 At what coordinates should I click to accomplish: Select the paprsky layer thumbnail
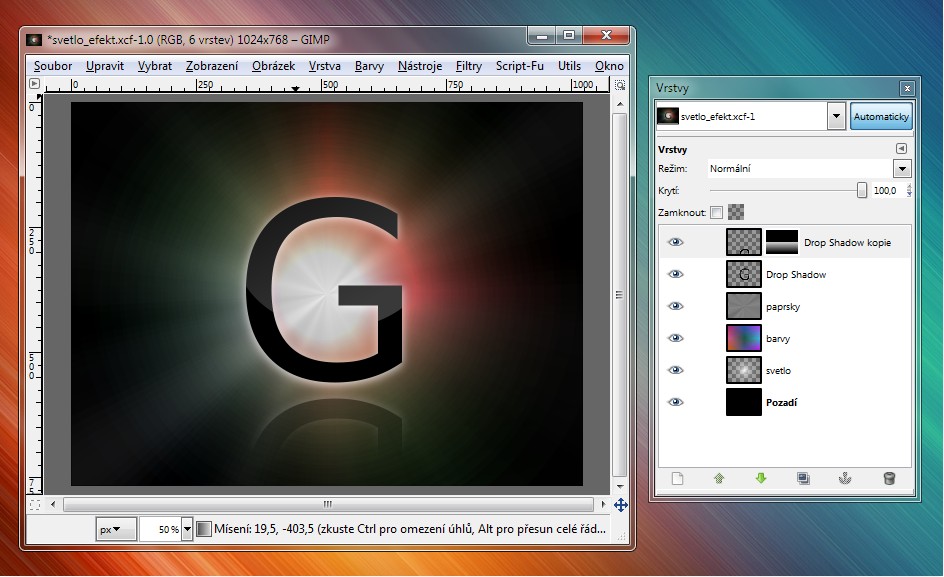pyautogui.click(x=744, y=306)
